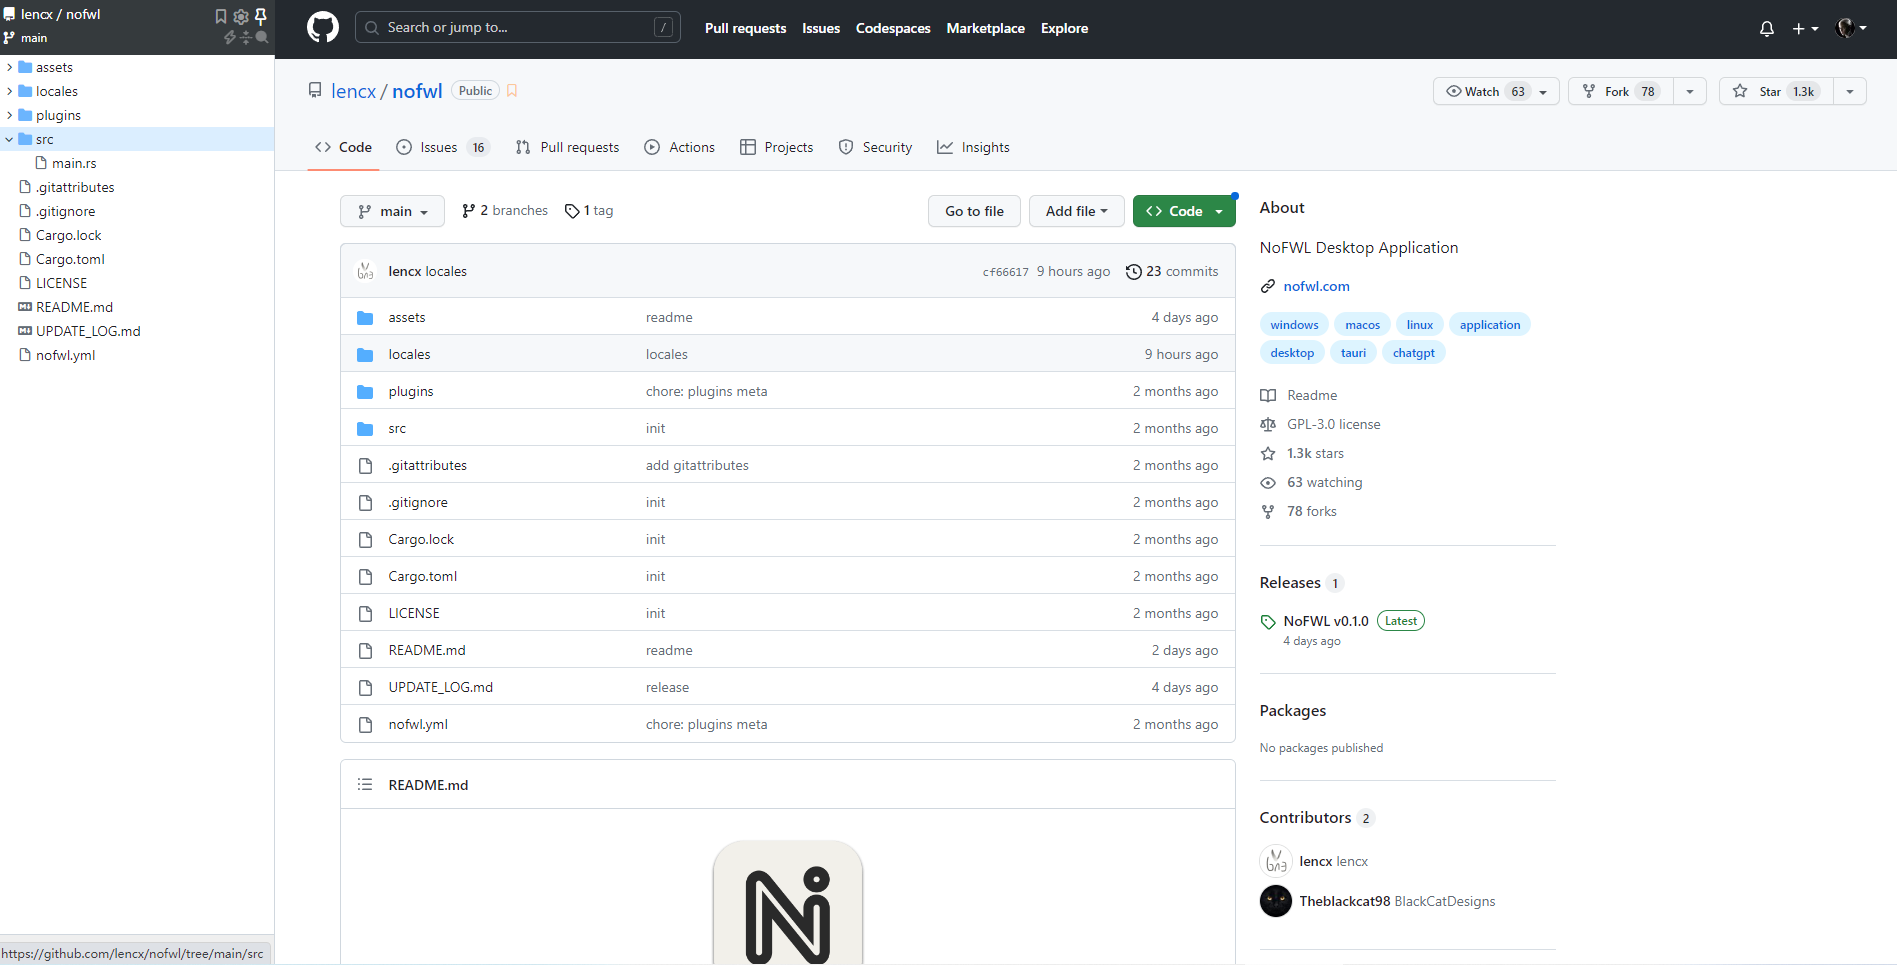The image size is (1897, 965).
Task: Switch to the Pull requests repository tab
Action: [567, 147]
